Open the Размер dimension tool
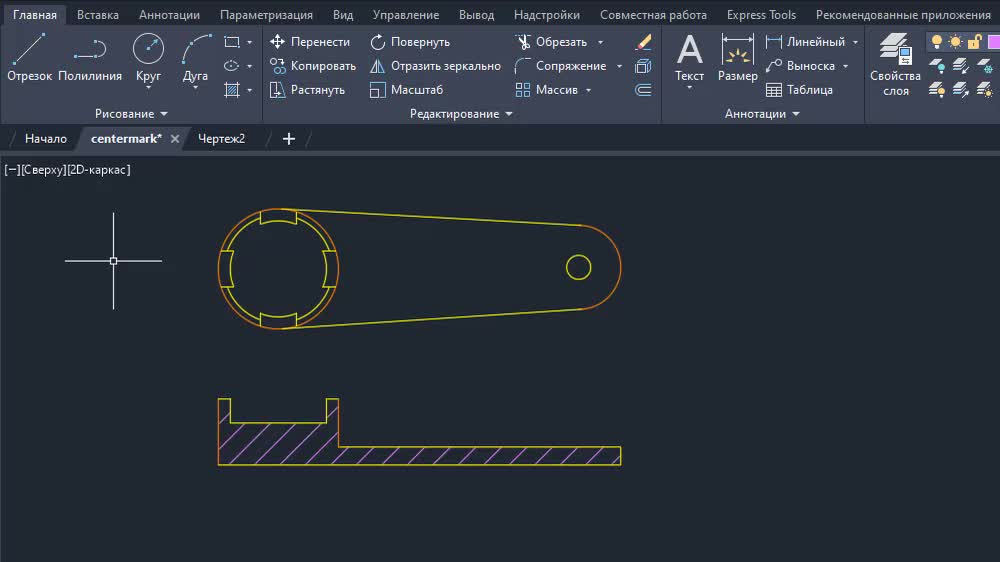The width and height of the screenshot is (1000, 562). point(737,58)
